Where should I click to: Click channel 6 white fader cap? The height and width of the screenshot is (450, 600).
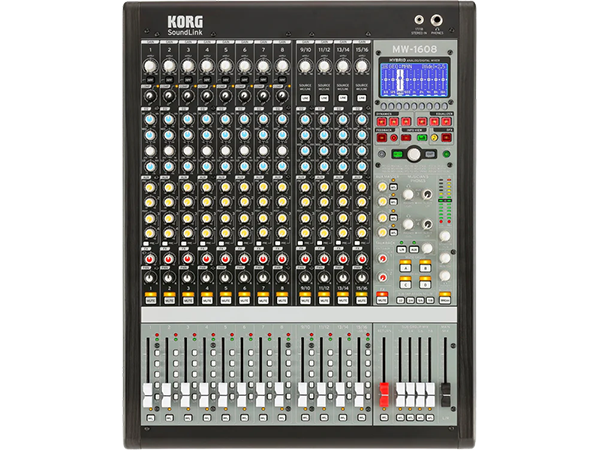[242, 395]
